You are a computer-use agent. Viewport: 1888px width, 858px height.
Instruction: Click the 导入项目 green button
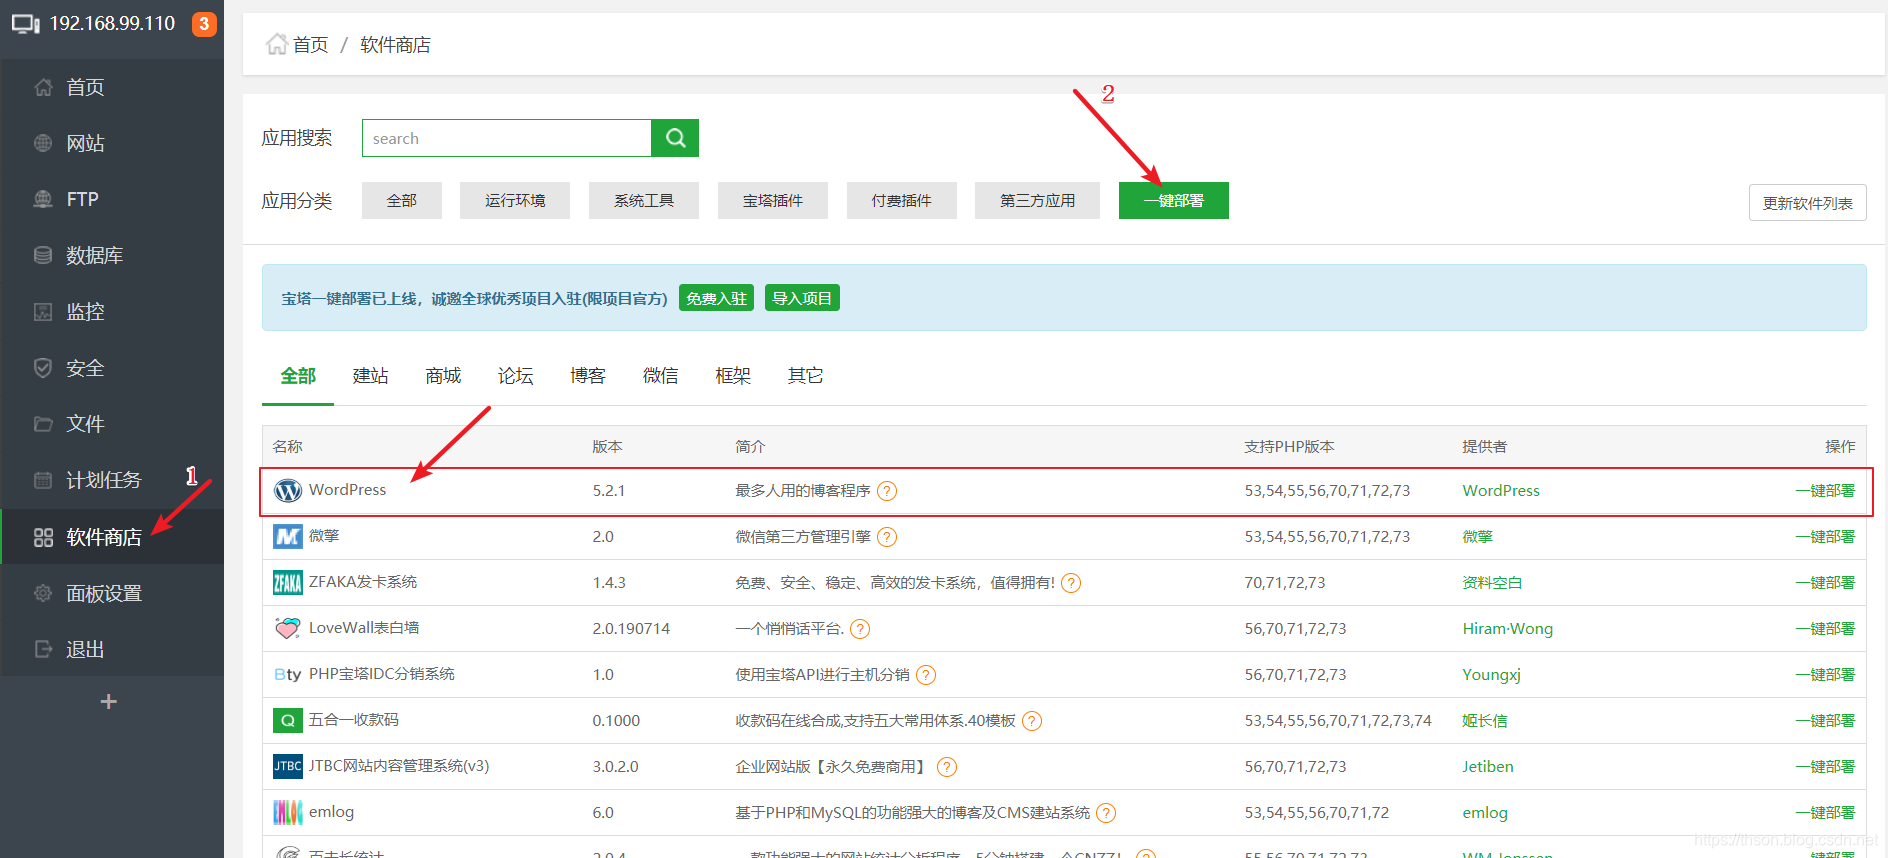point(802,298)
